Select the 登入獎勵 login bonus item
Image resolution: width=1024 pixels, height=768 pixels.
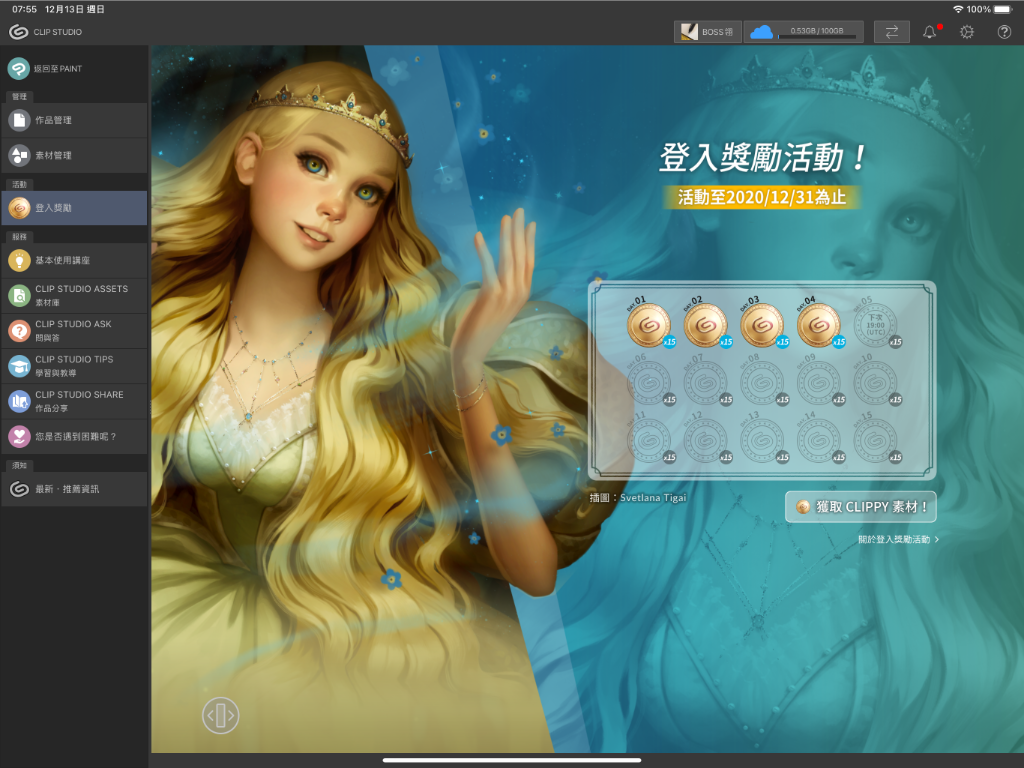tap(74, 208)
